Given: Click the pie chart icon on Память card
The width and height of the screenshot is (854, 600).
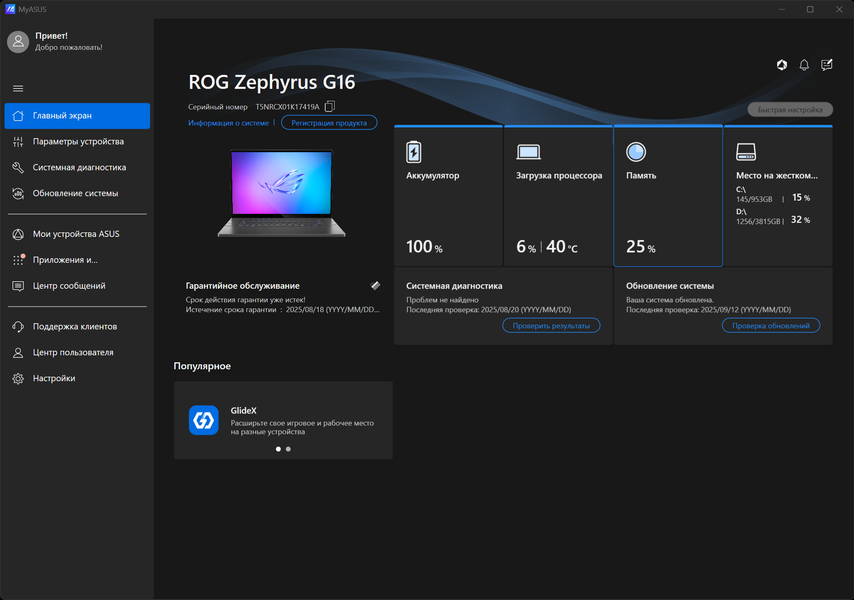Looking at the screenshot, I should pyautogui.click(x=636, y=152).
